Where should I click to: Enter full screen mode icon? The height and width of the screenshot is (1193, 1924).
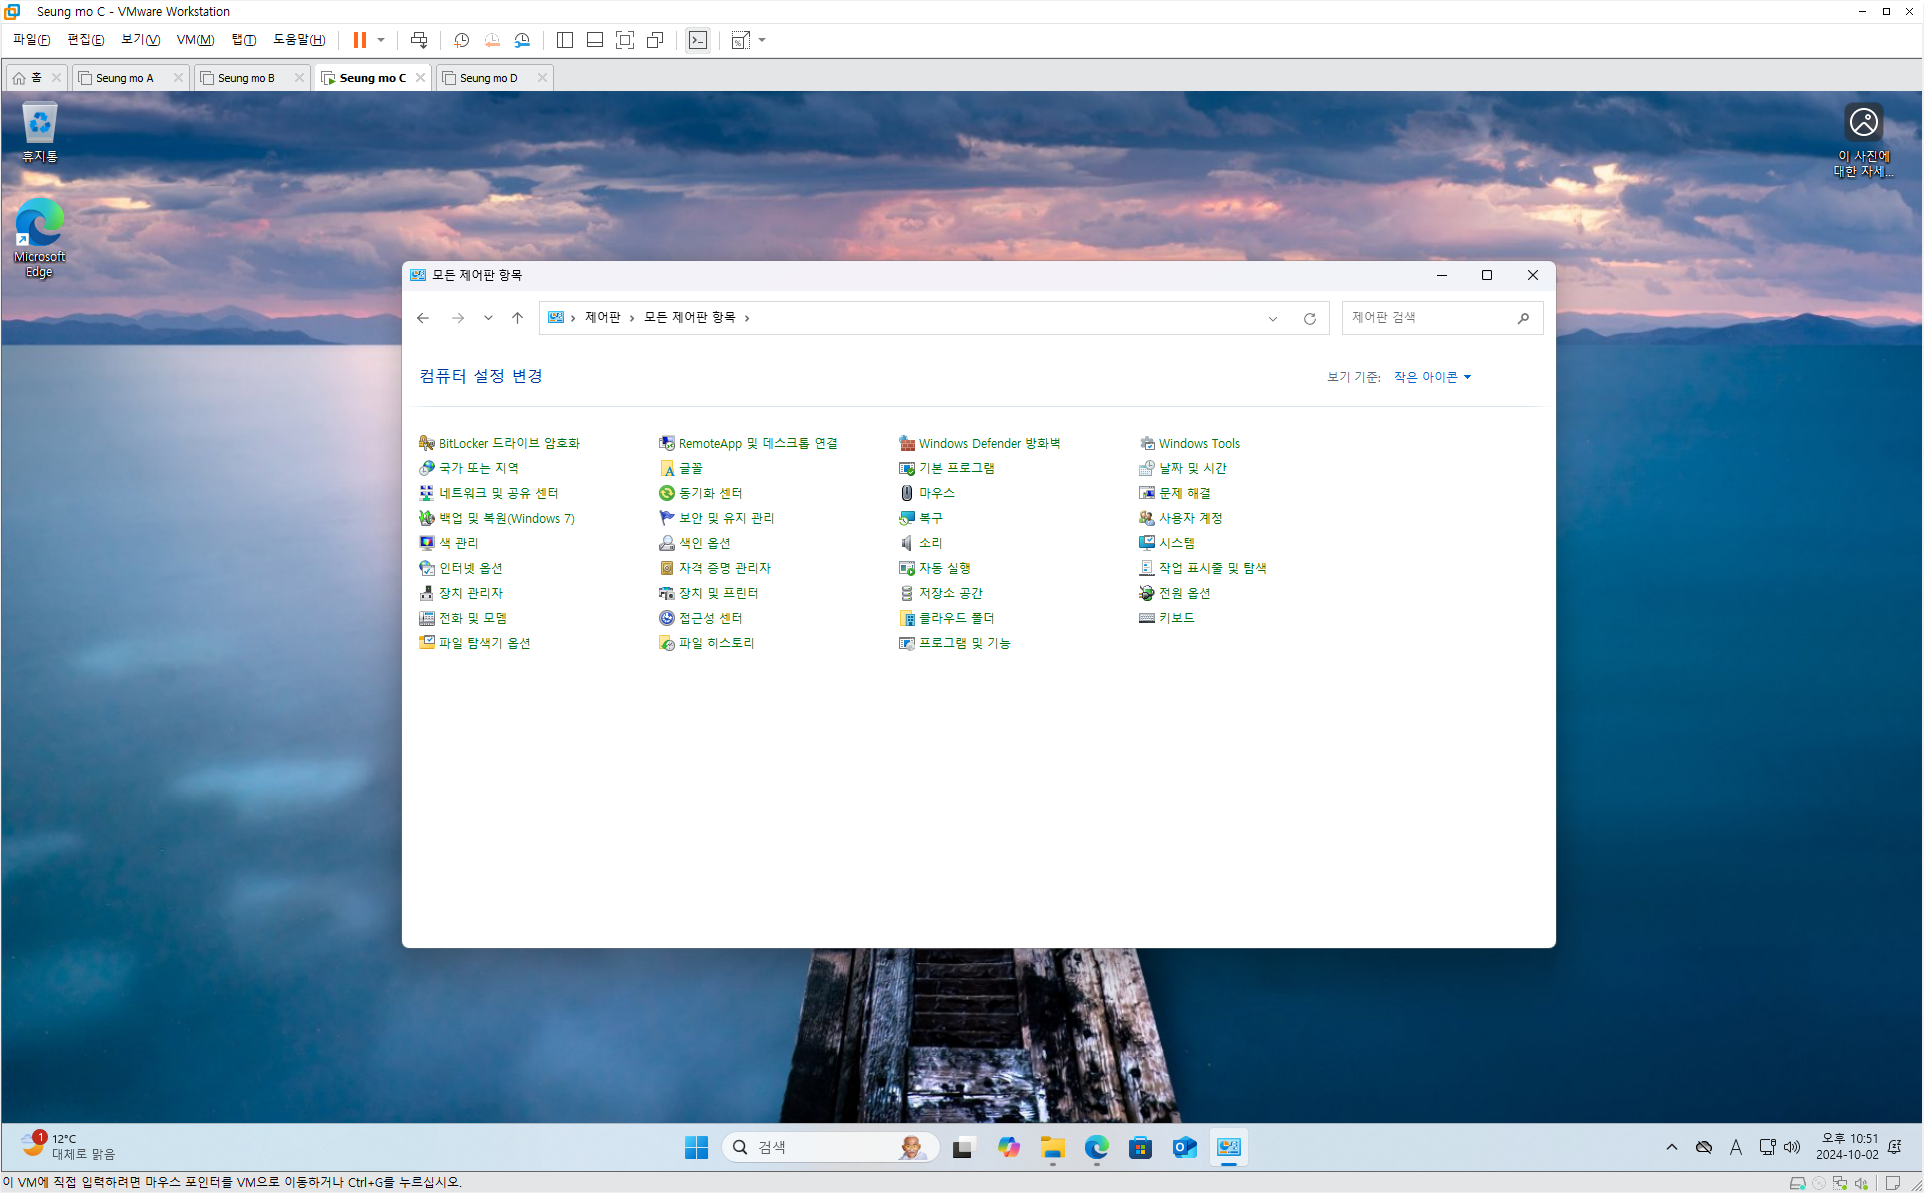(625, 40)
